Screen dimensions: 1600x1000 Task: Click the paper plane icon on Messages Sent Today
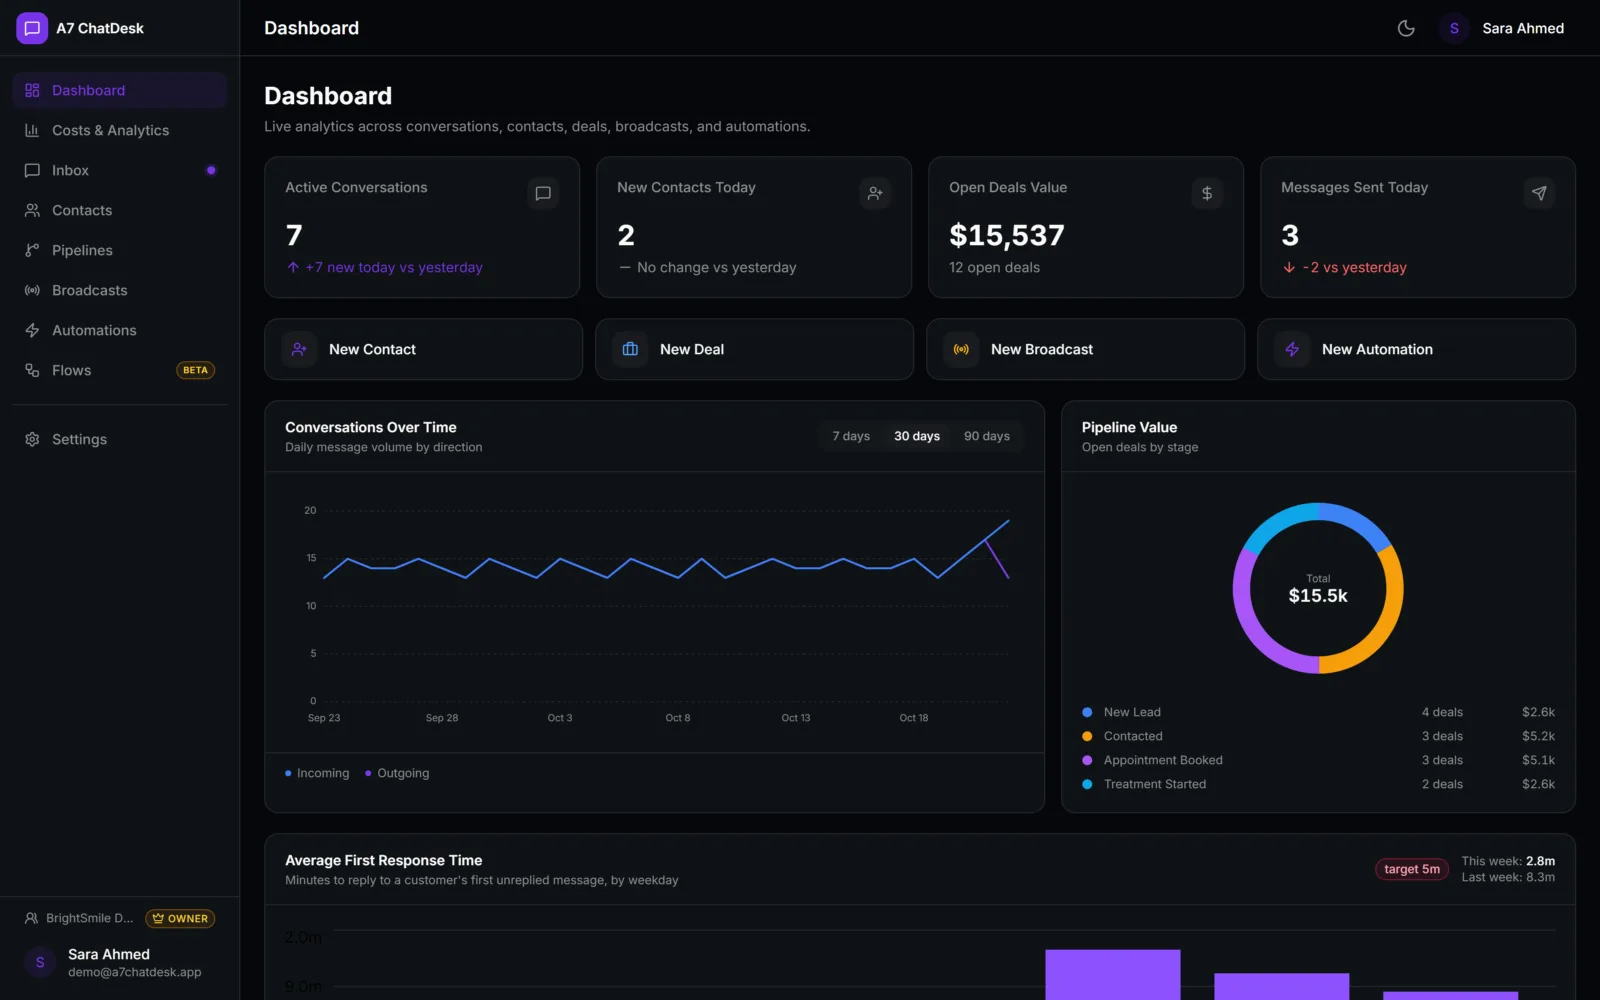pos(1539,193)
